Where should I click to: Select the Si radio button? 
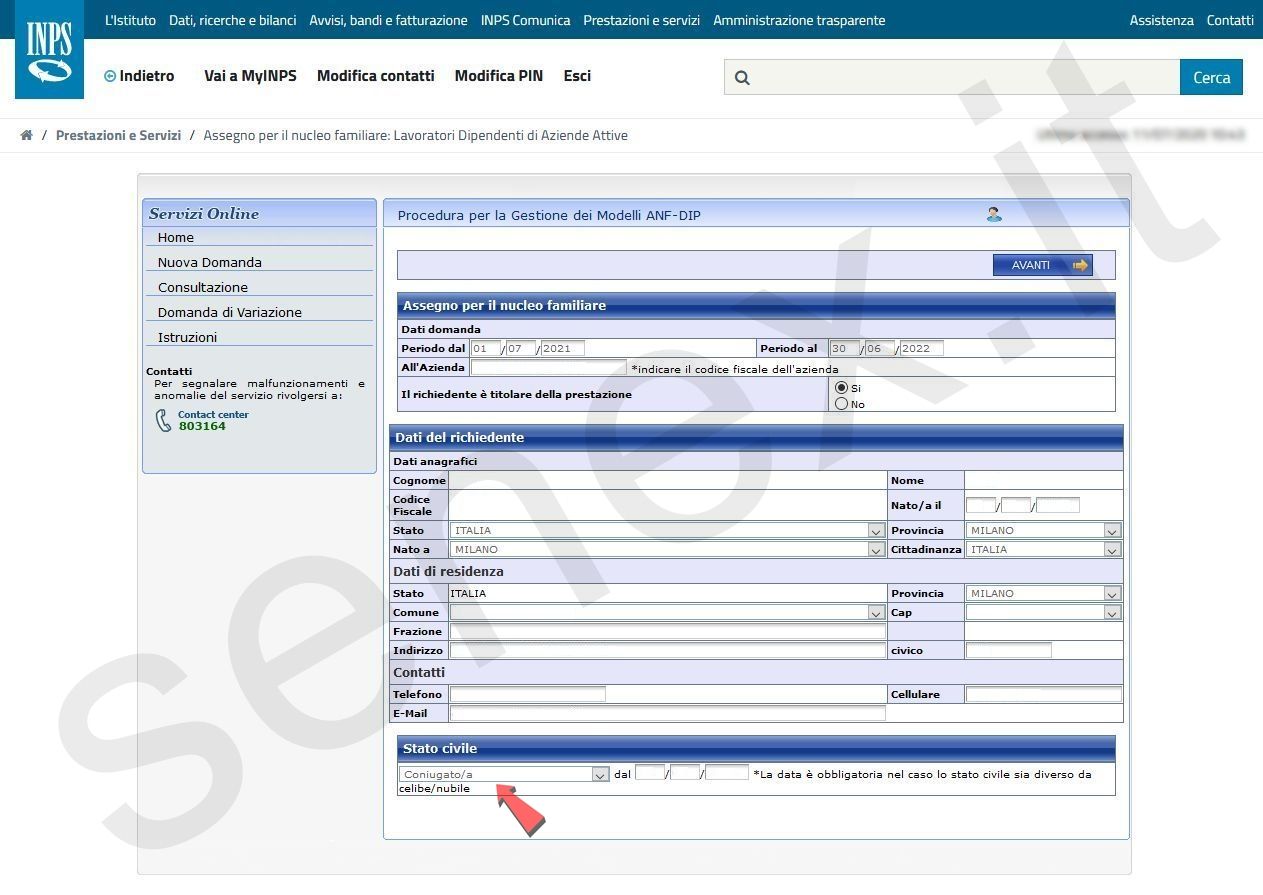[x=841, y=387]
